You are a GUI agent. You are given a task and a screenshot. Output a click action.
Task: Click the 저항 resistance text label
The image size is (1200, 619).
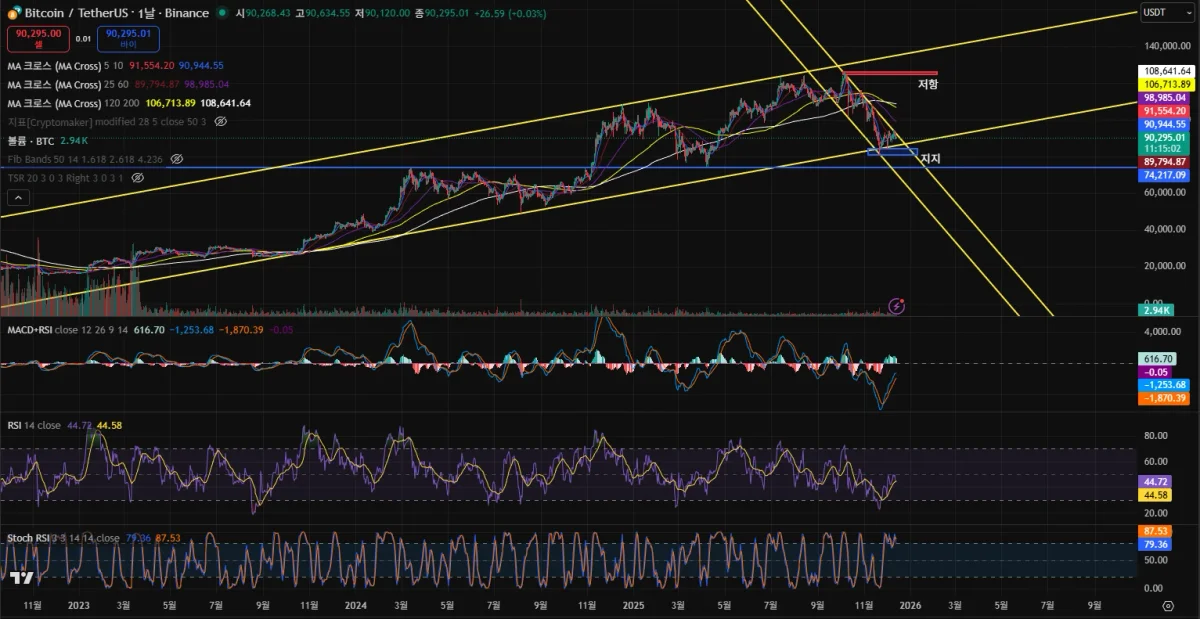coord(928,84)
